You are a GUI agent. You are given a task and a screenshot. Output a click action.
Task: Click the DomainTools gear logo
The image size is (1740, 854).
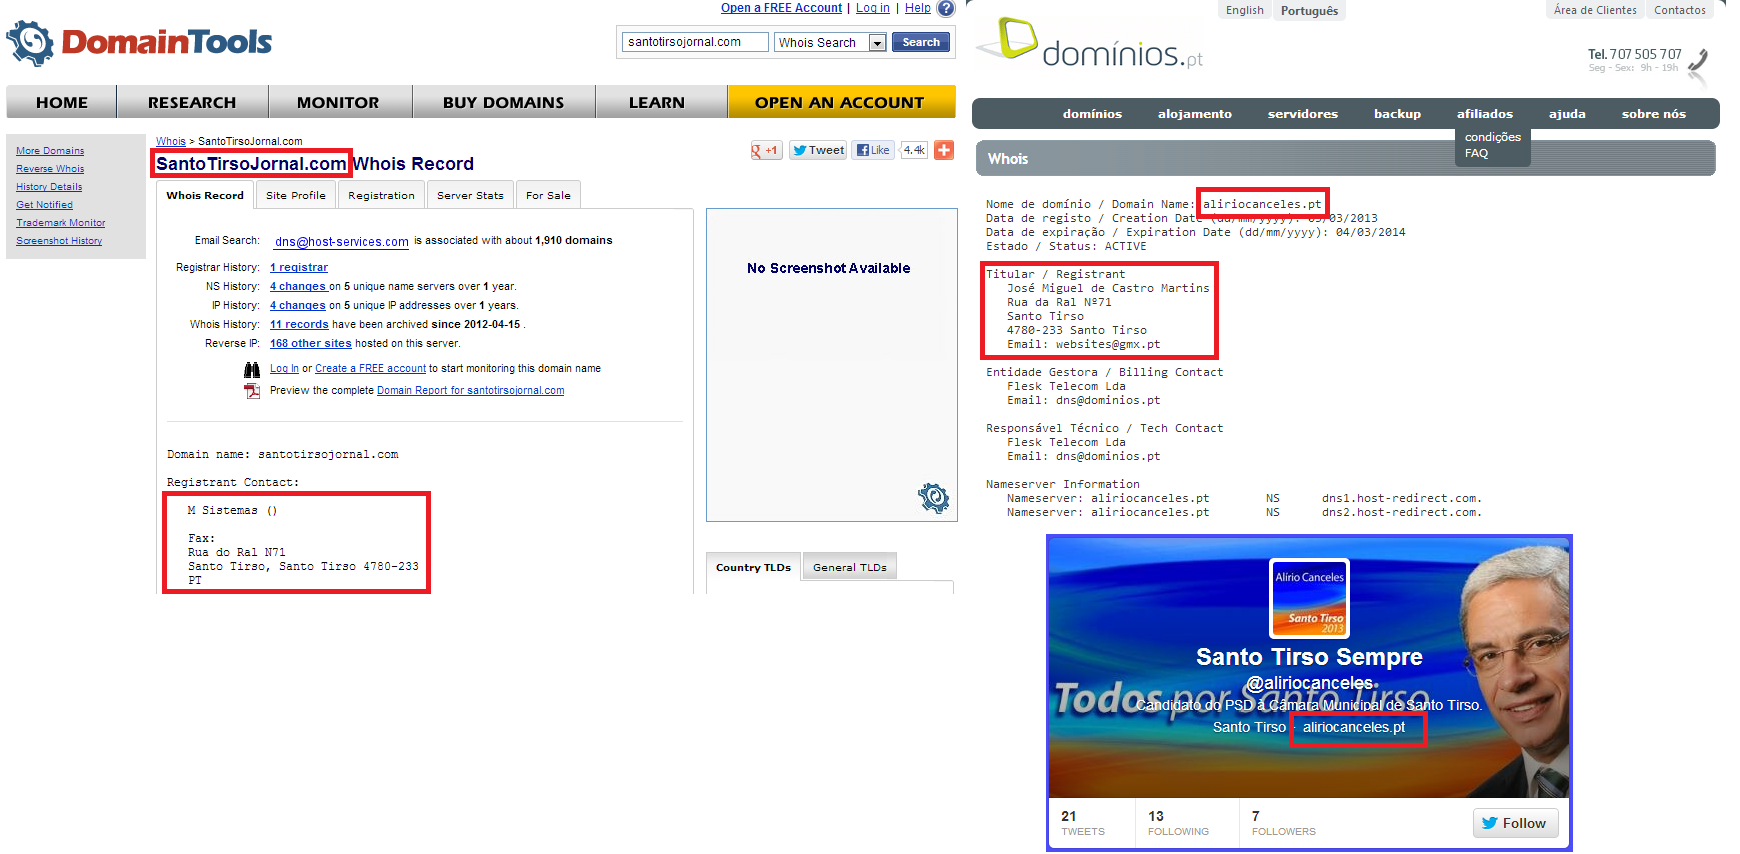[x=30, y=43]
